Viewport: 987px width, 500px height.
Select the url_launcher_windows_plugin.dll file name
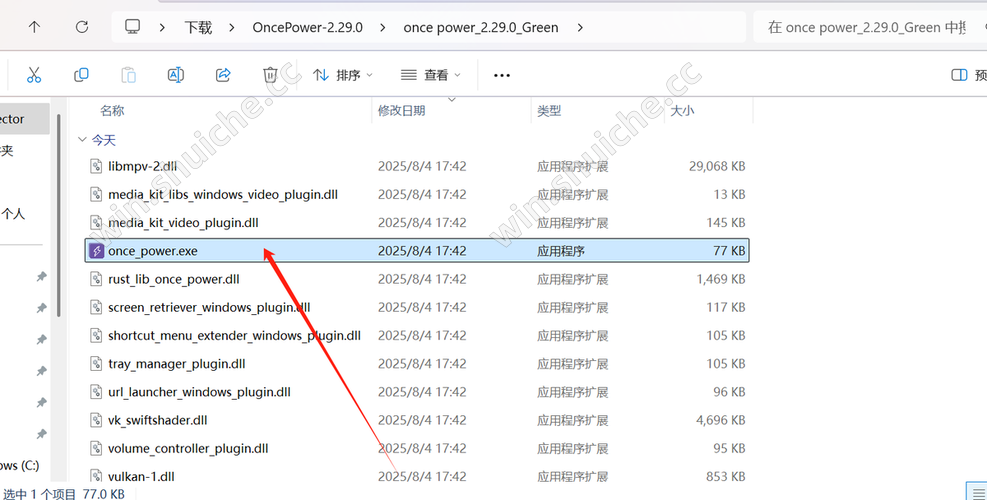pyautogui.click(x=200, y=392)
